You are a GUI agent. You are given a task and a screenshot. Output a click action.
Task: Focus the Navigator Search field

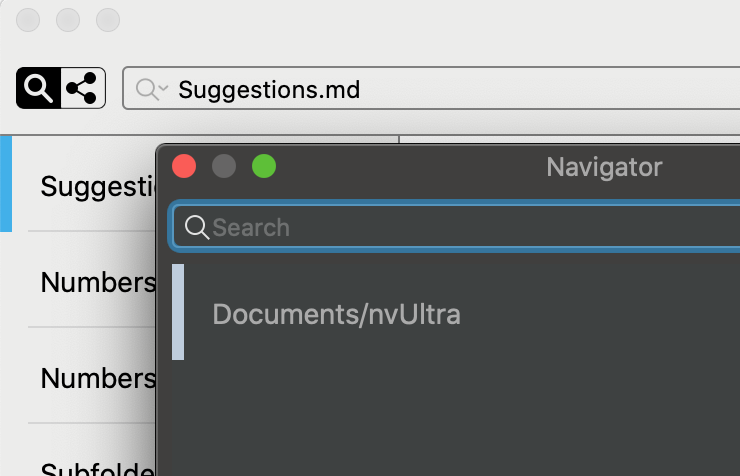point(470,227)
